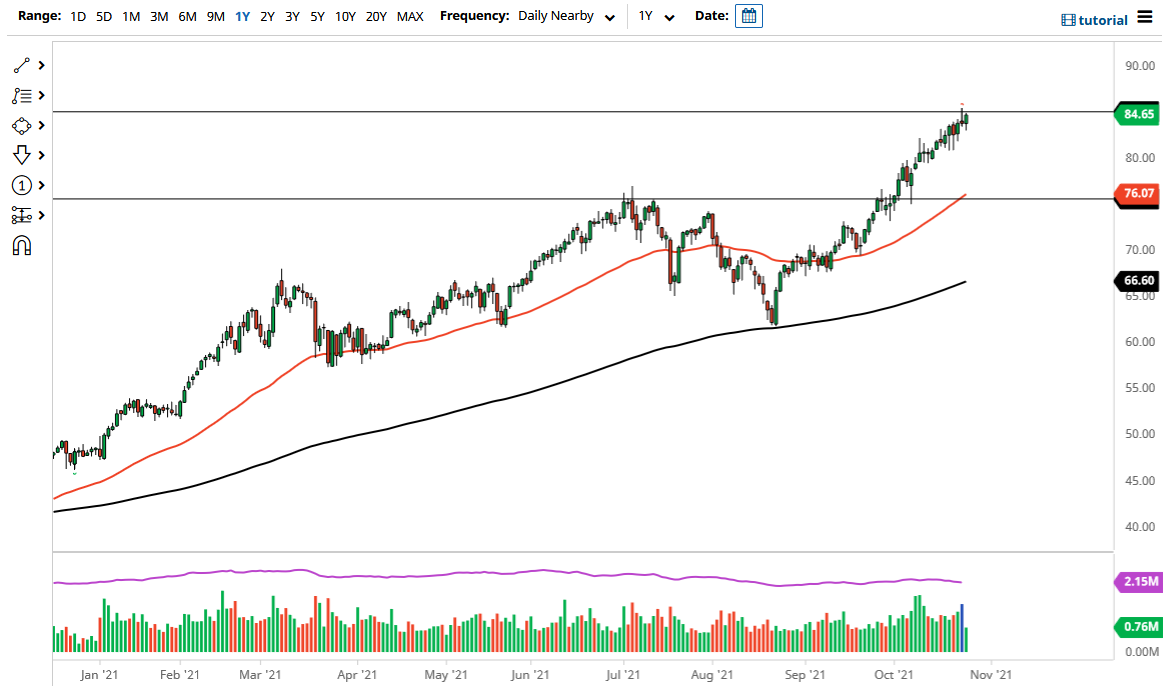1173x697 pixels.
Task: Click the red 76.07 price label
Action: tap(1137, 194)
